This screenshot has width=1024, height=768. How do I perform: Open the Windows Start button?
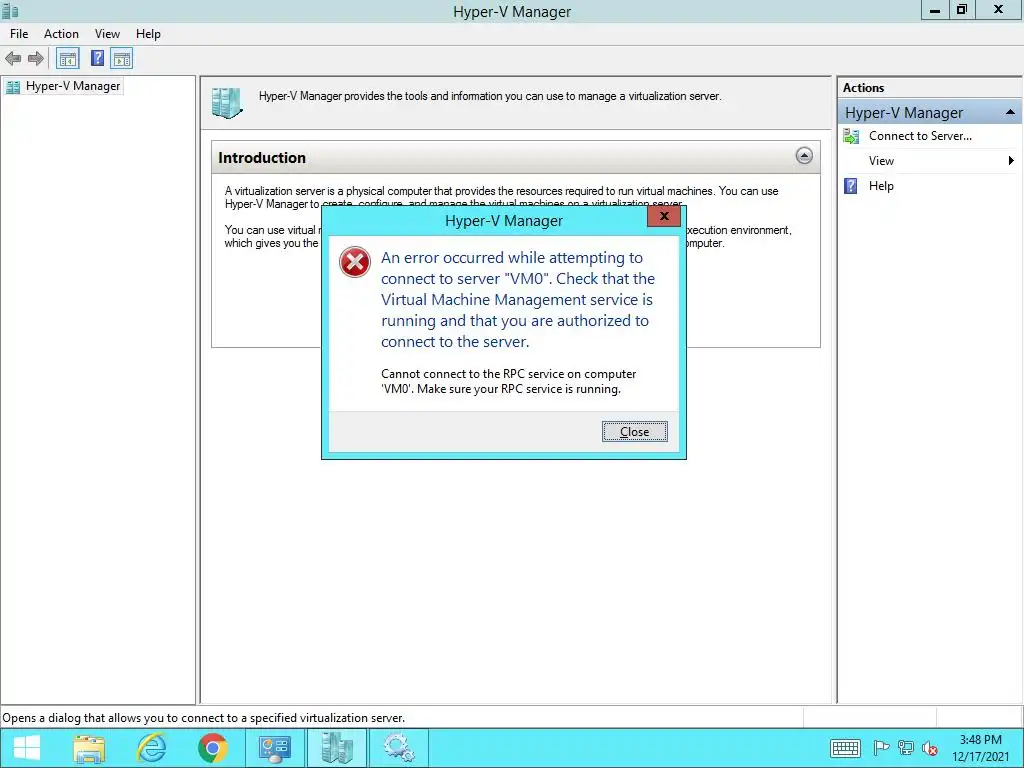[x=27, y=748]
